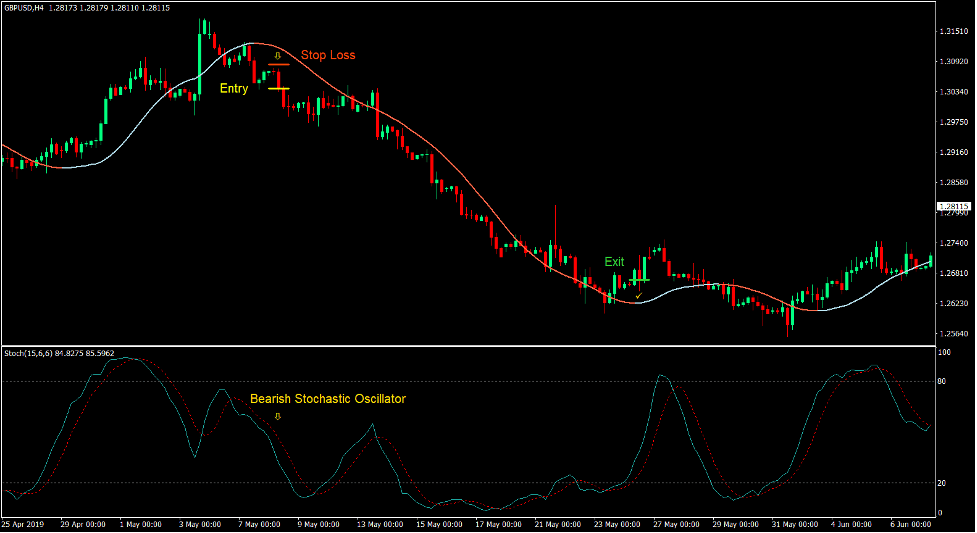The height and width of the screenshot is (533, 977).
Task: Click the 25 Apr 2019 date label
Action: [x=23, y=524]
